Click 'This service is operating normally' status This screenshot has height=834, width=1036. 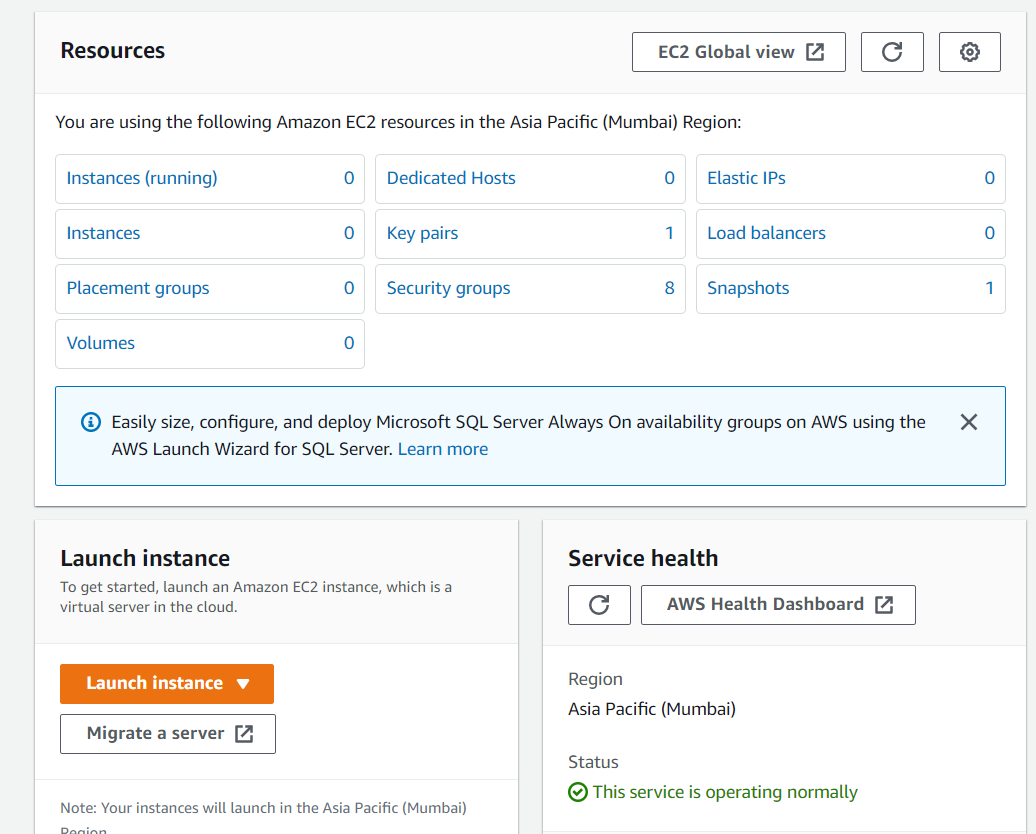click(725, 792)
